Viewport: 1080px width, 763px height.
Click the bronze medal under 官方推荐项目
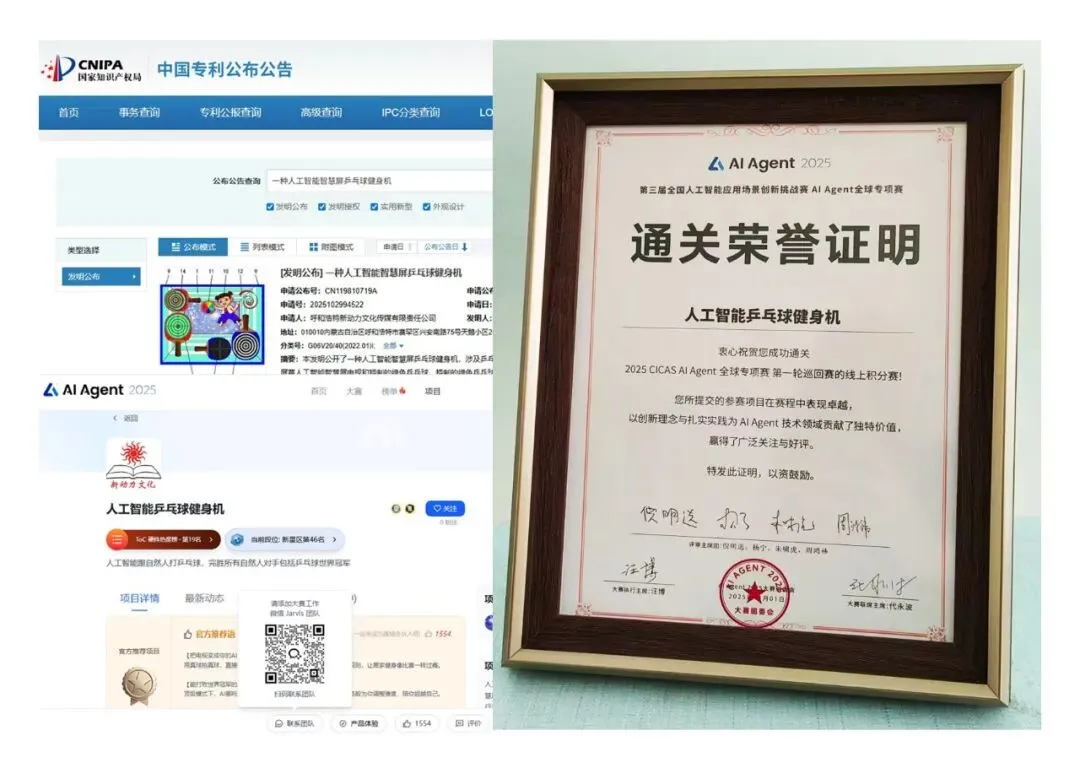tap(138, 686)
